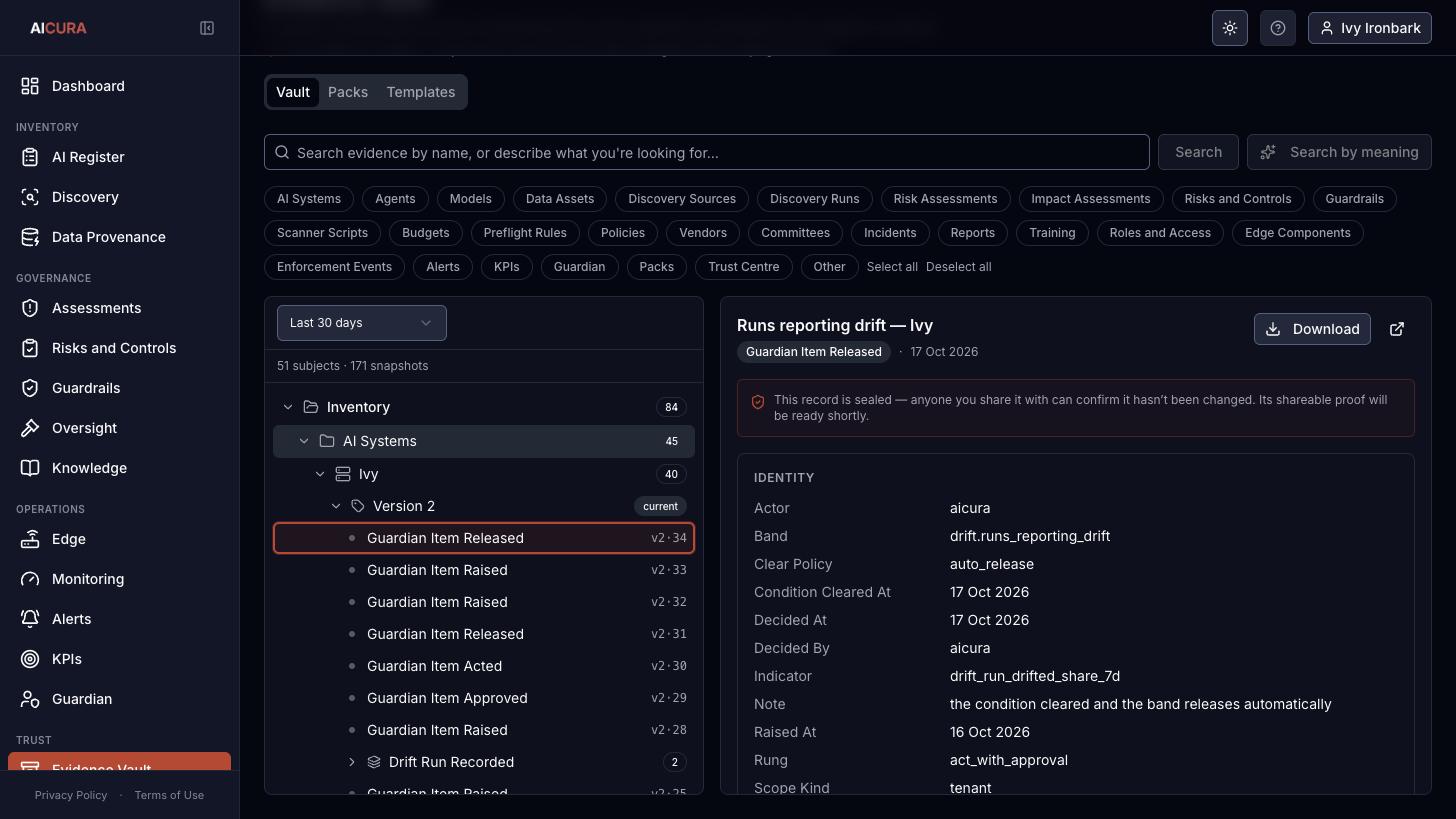1456x819 pixels.
Task: Click the Oversight gavel icon
Action: (30, 428)
